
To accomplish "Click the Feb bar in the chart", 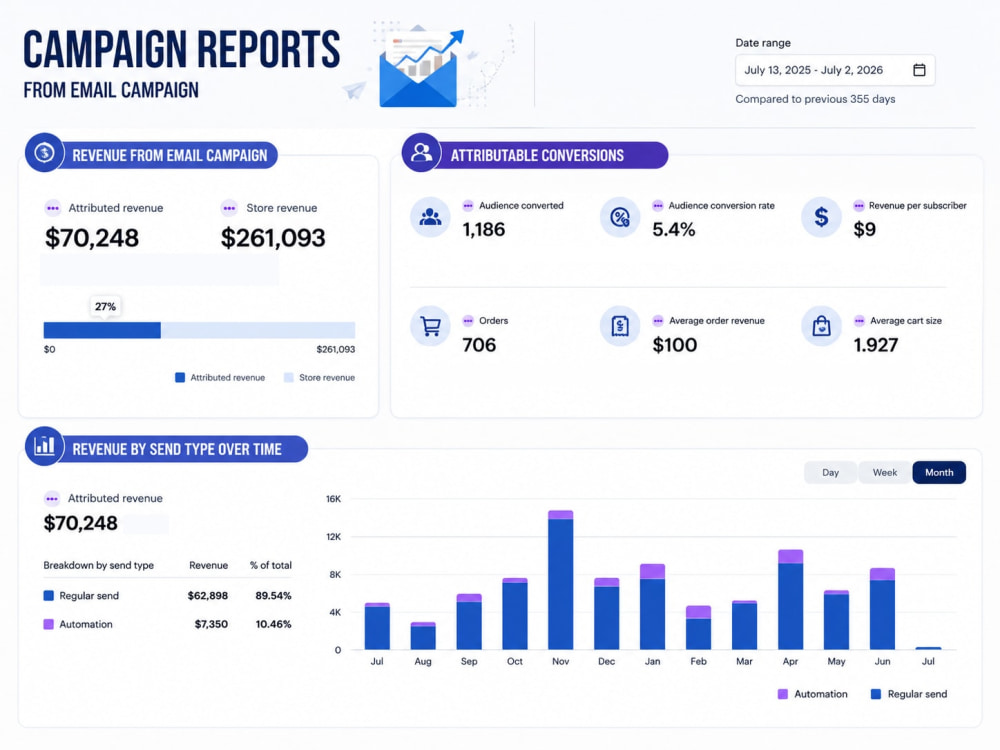I will 698,628.
